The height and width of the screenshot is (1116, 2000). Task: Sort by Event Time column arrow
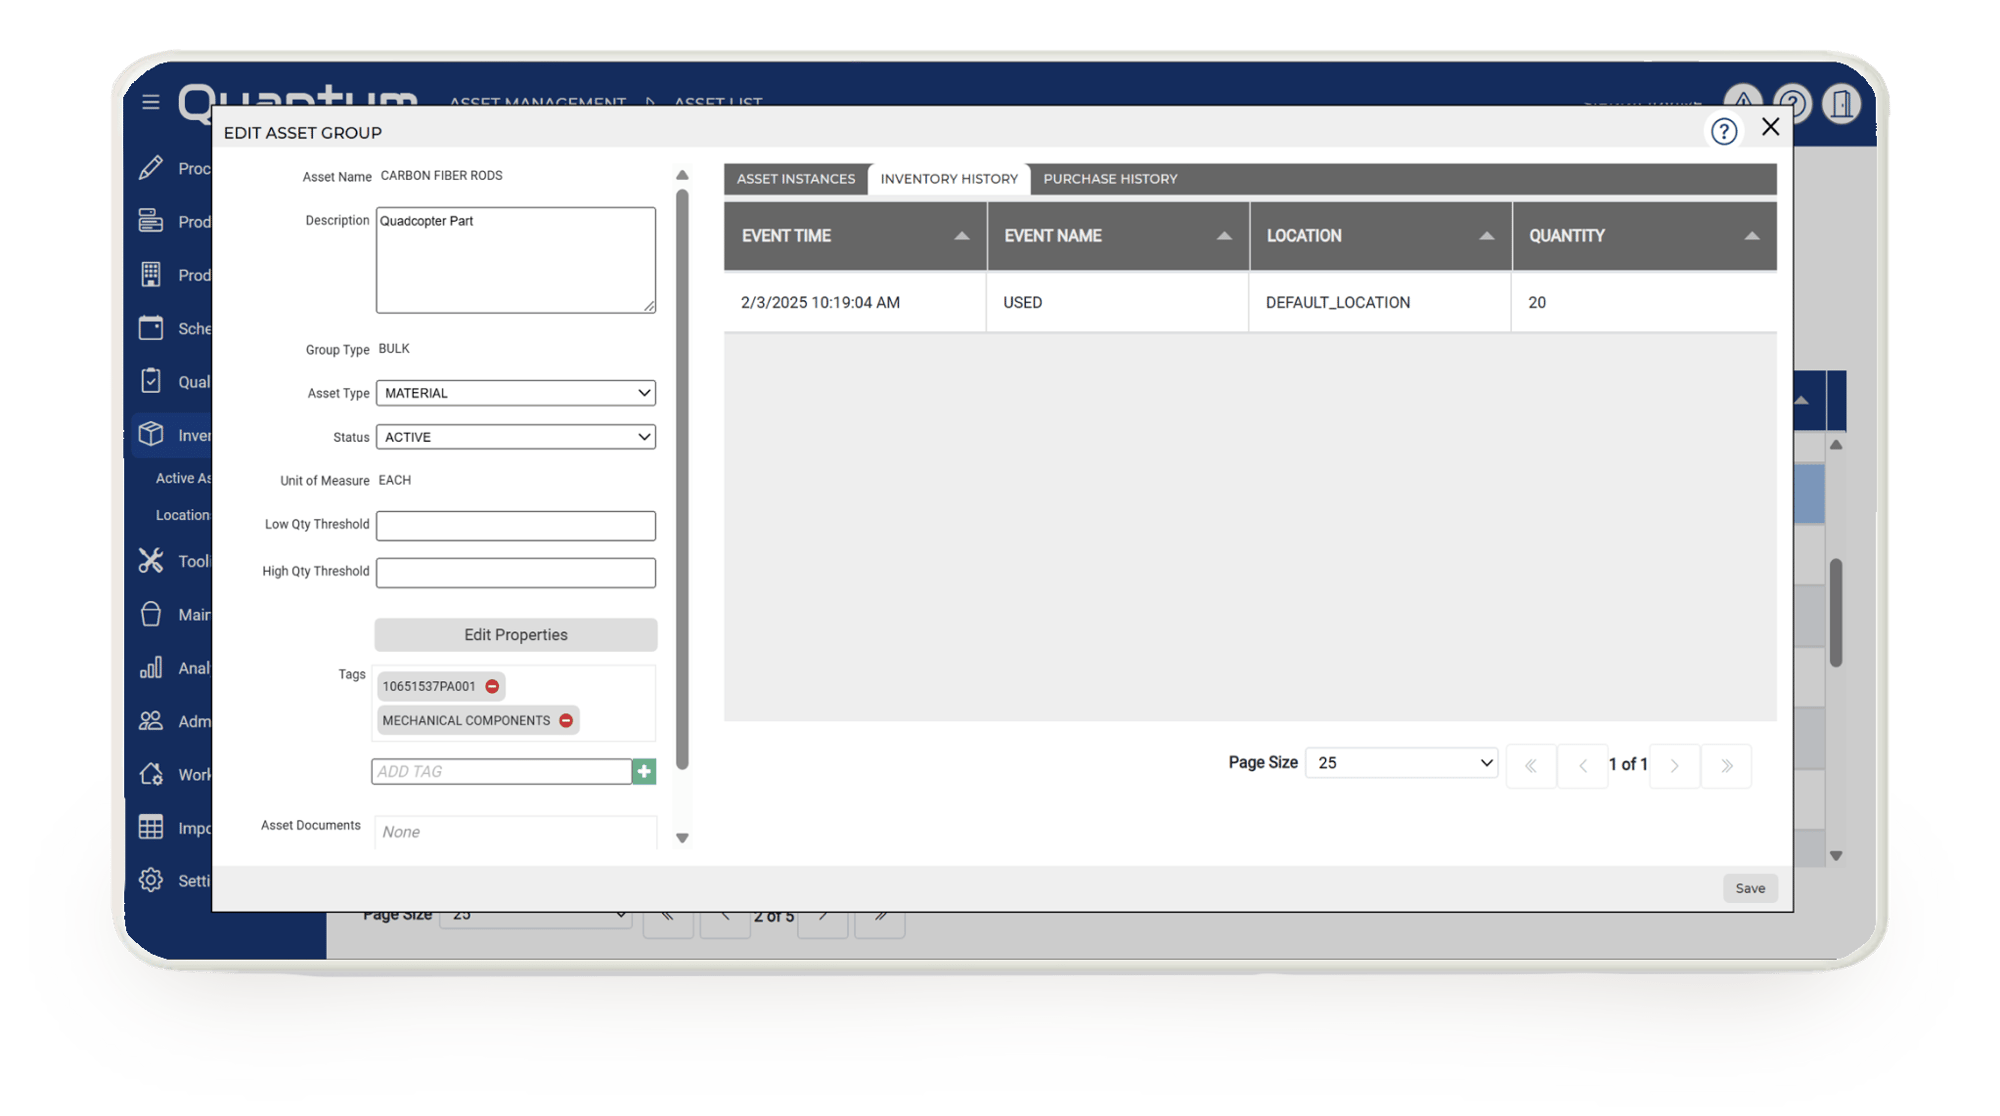click(x=961, y=236)
